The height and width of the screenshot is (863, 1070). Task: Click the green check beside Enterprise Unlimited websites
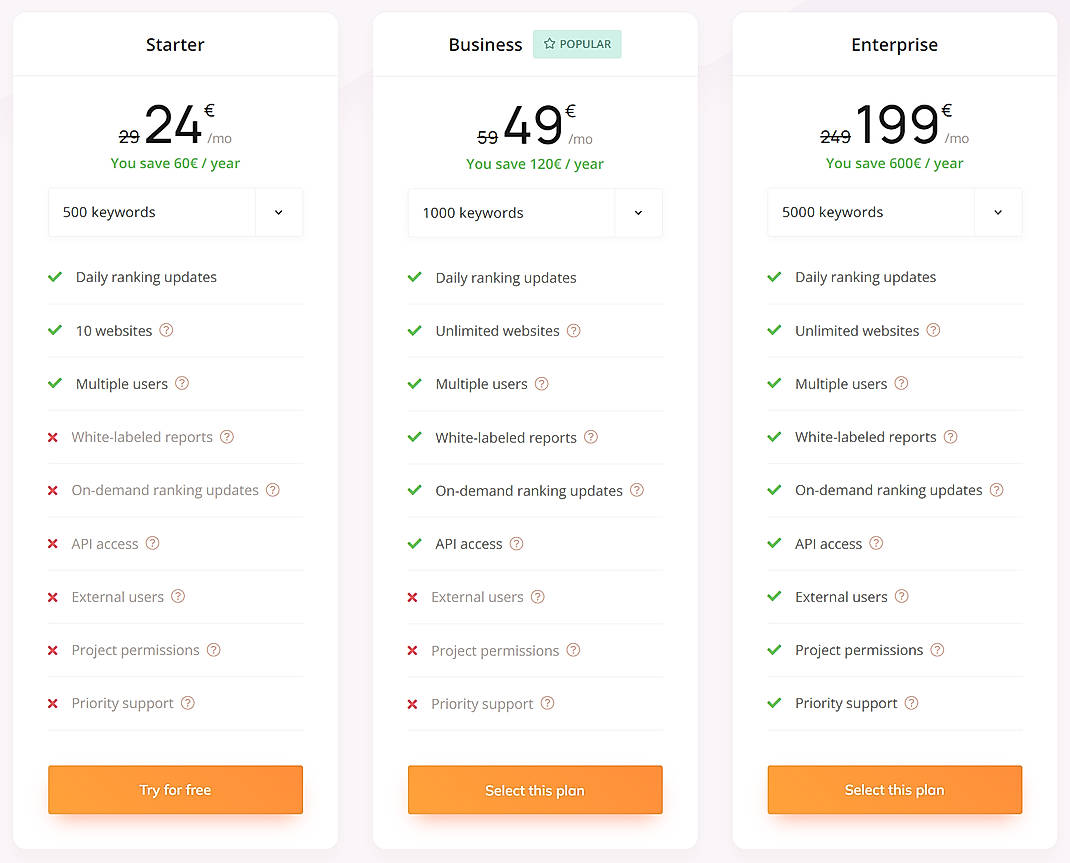[x=775, y=330]
